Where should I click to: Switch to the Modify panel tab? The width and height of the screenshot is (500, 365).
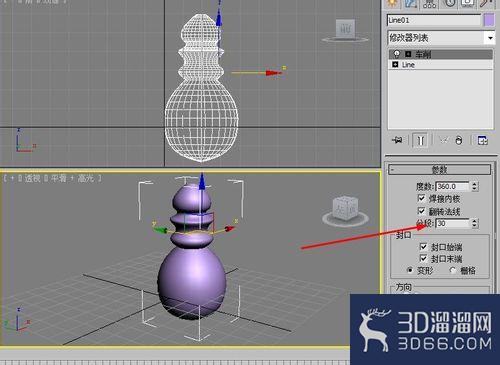click(x=411, y=3)
